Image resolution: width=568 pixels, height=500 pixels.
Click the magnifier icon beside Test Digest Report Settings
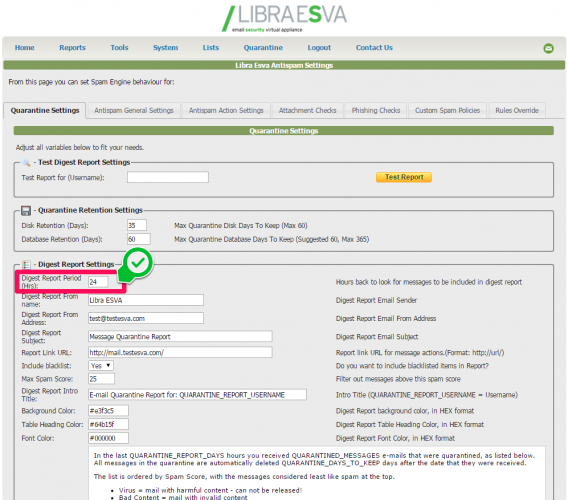[26, 162]
